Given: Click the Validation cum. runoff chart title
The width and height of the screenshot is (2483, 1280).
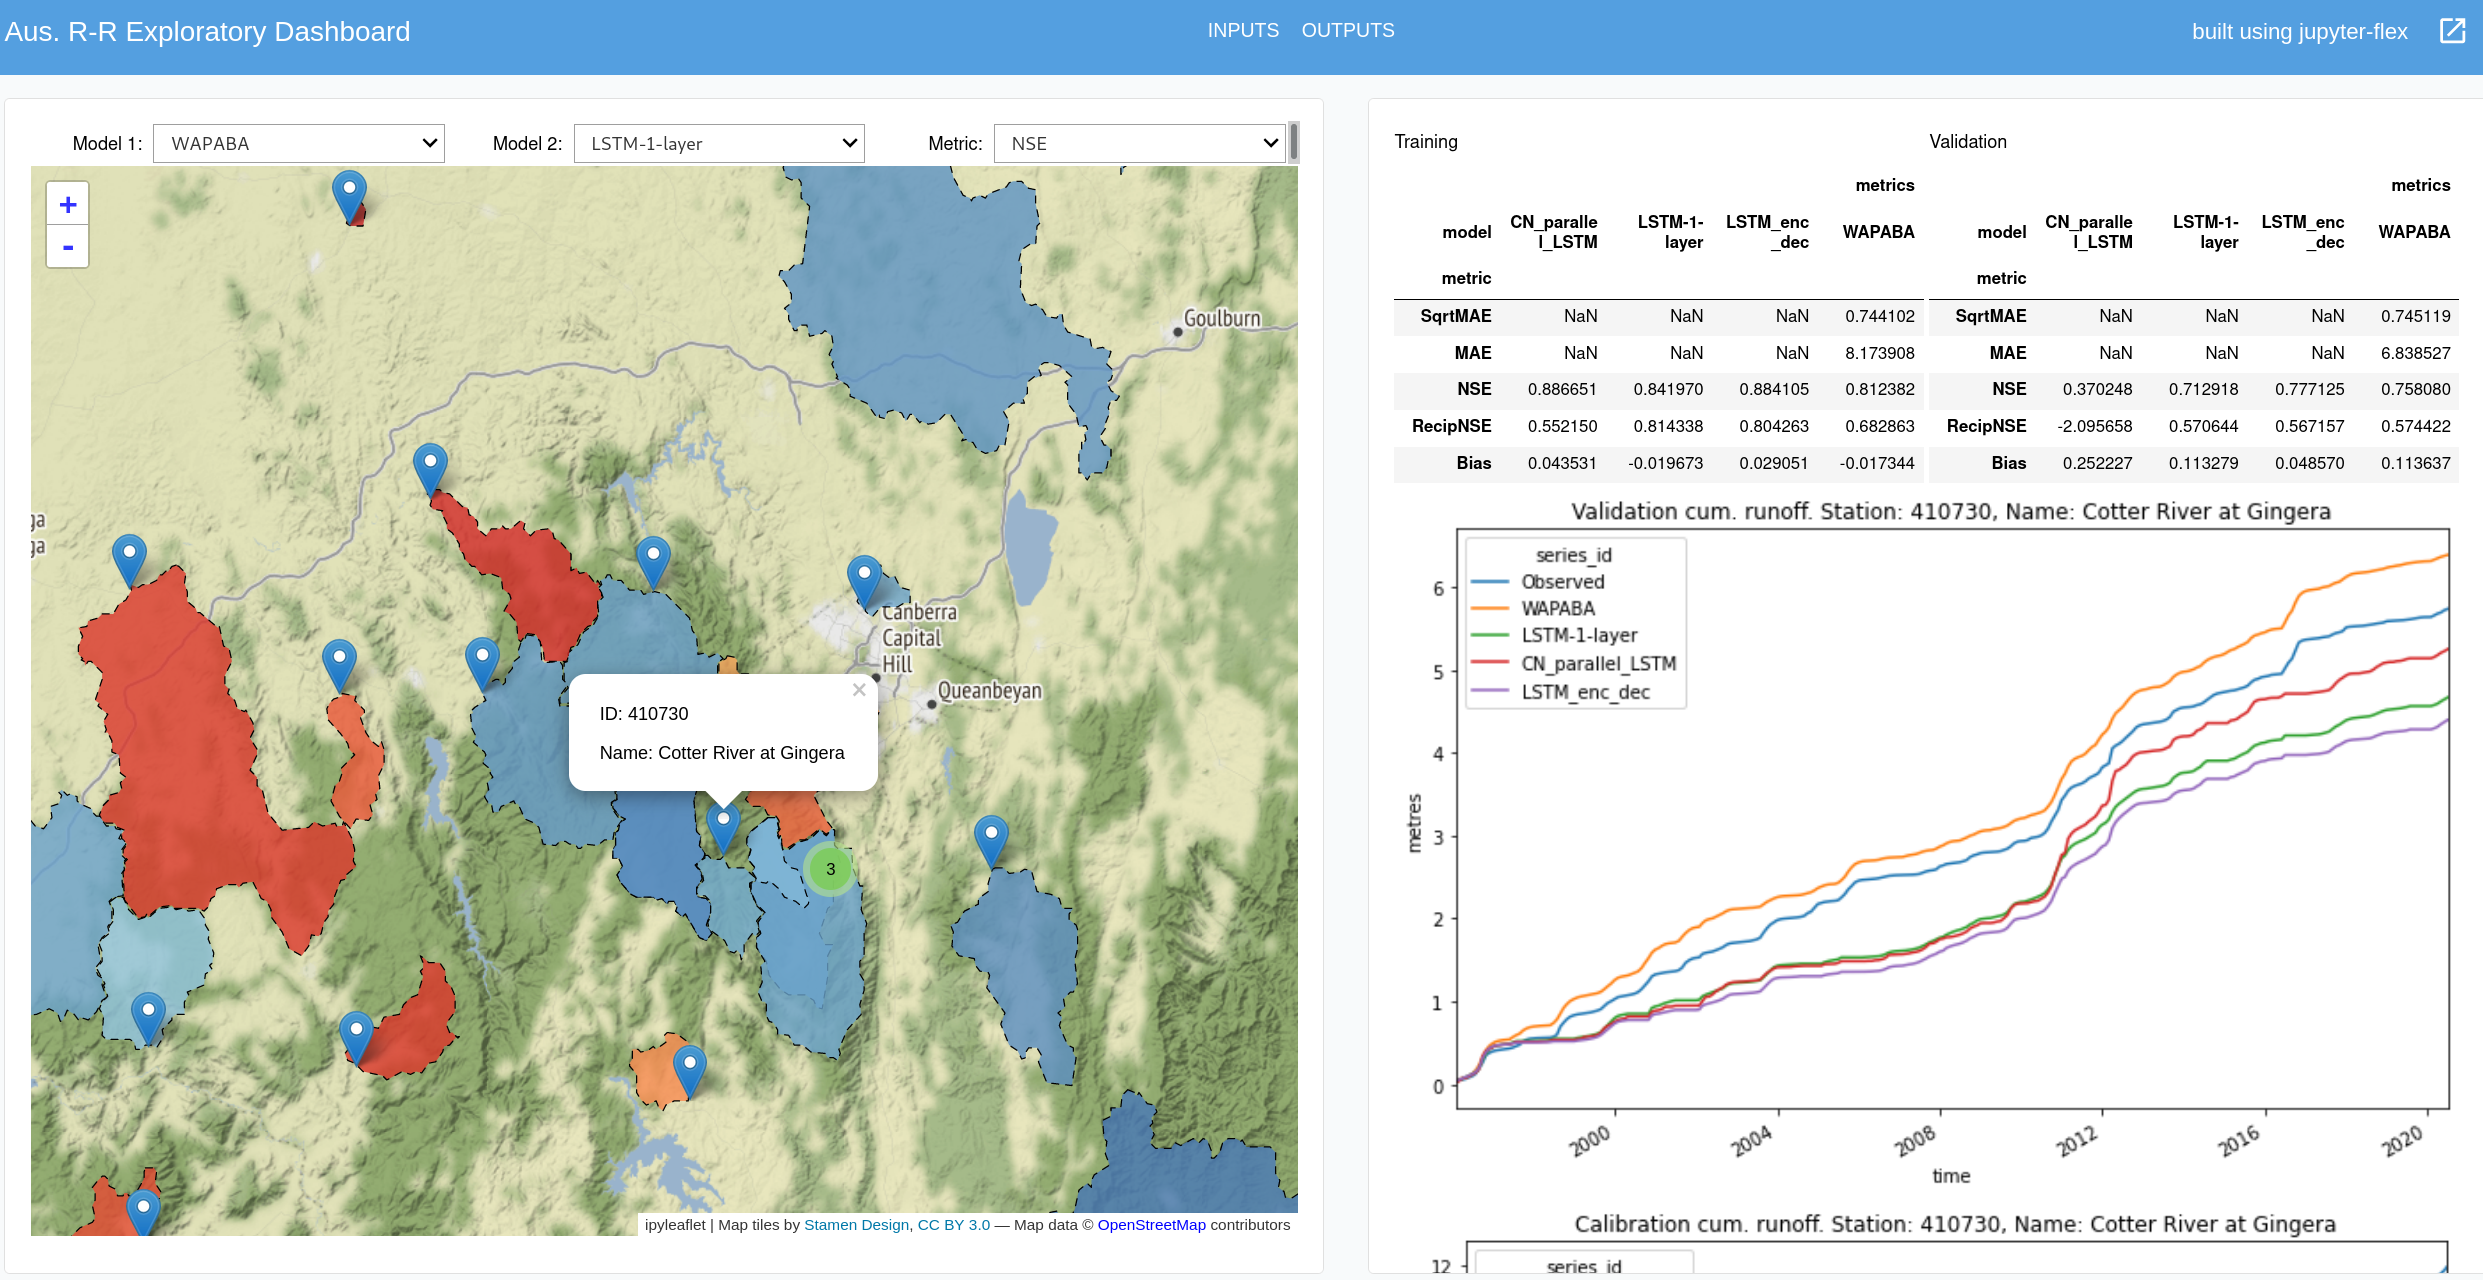Looking at the screenshot, I should (1950, 512).
